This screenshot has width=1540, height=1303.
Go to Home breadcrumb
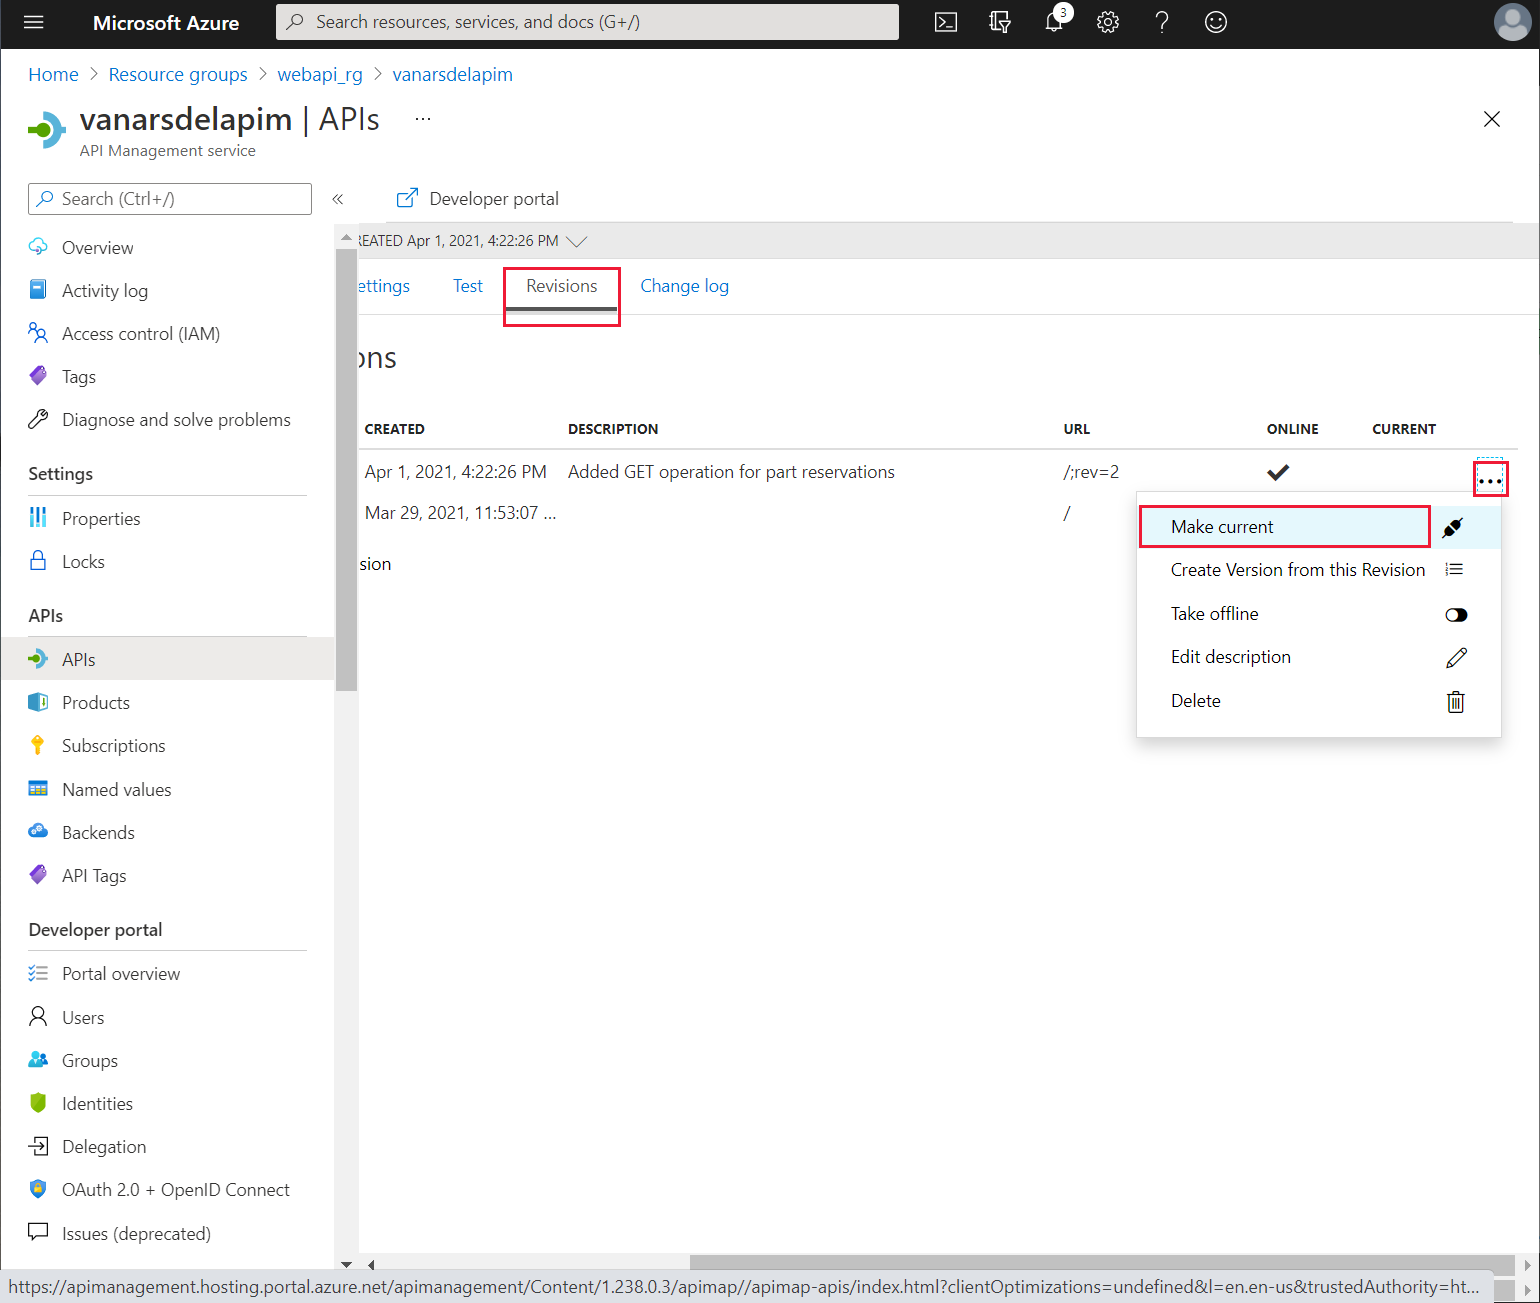point(53,74)
